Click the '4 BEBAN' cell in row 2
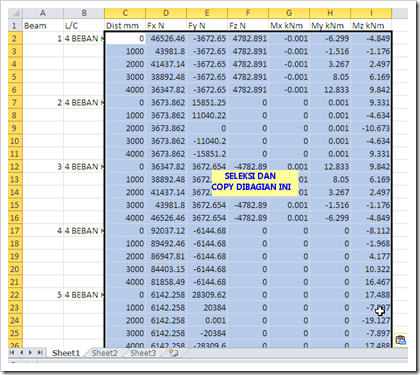The image size is (420, 375). (84, 38)
